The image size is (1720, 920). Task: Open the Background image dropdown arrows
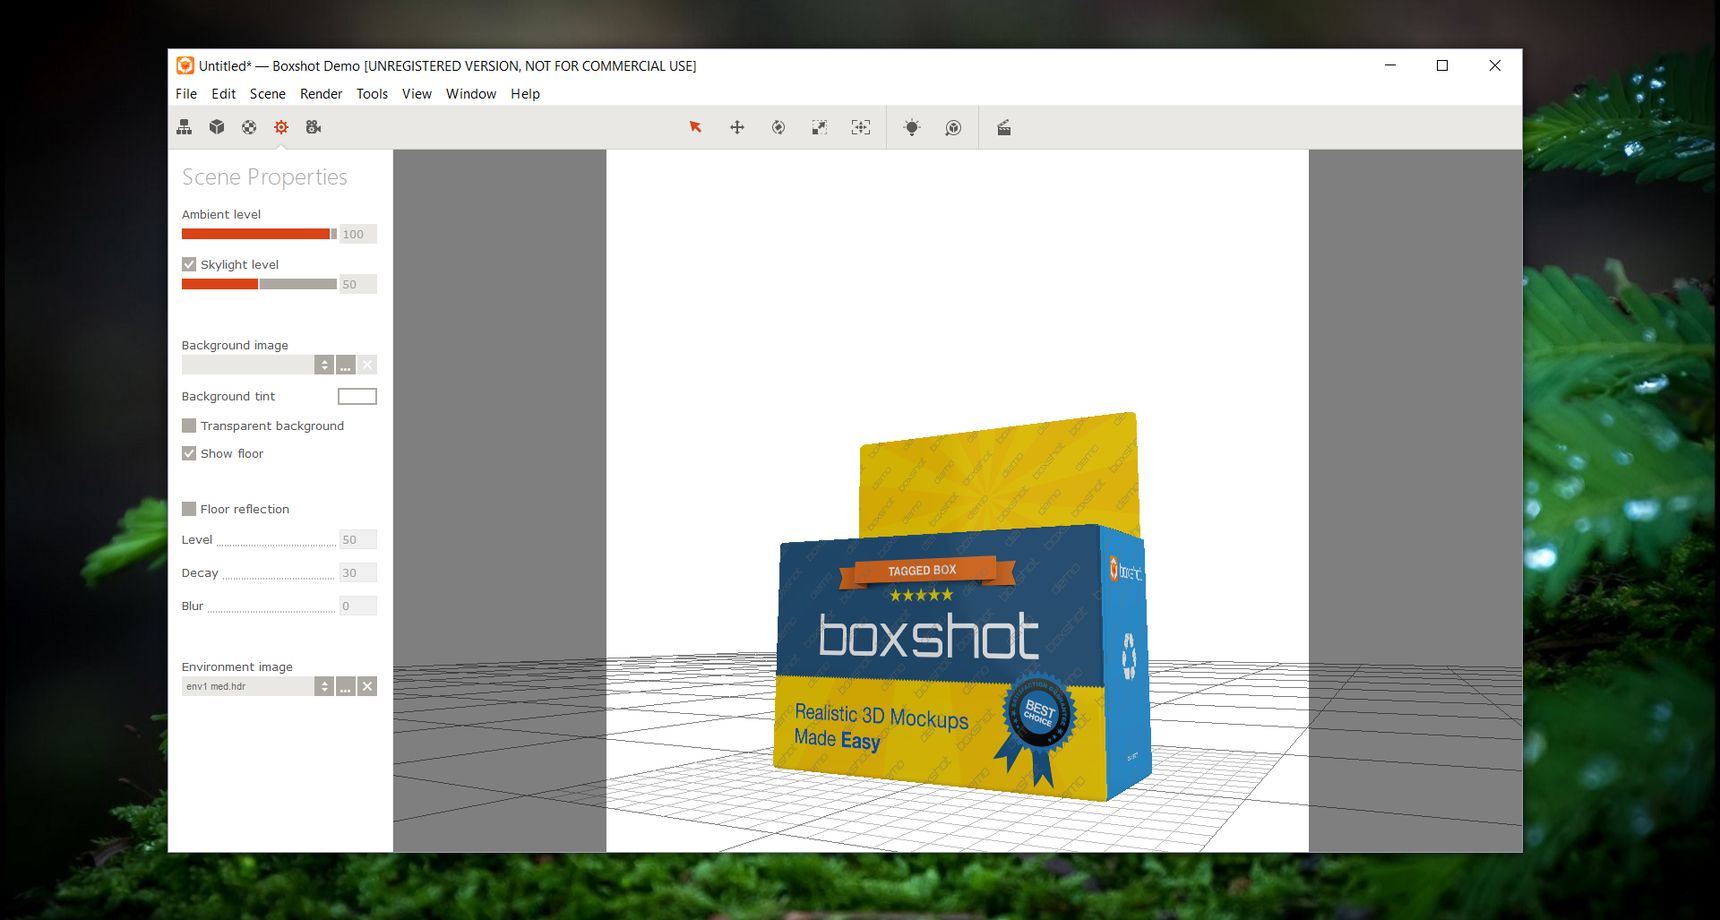[x=324, y=365]
